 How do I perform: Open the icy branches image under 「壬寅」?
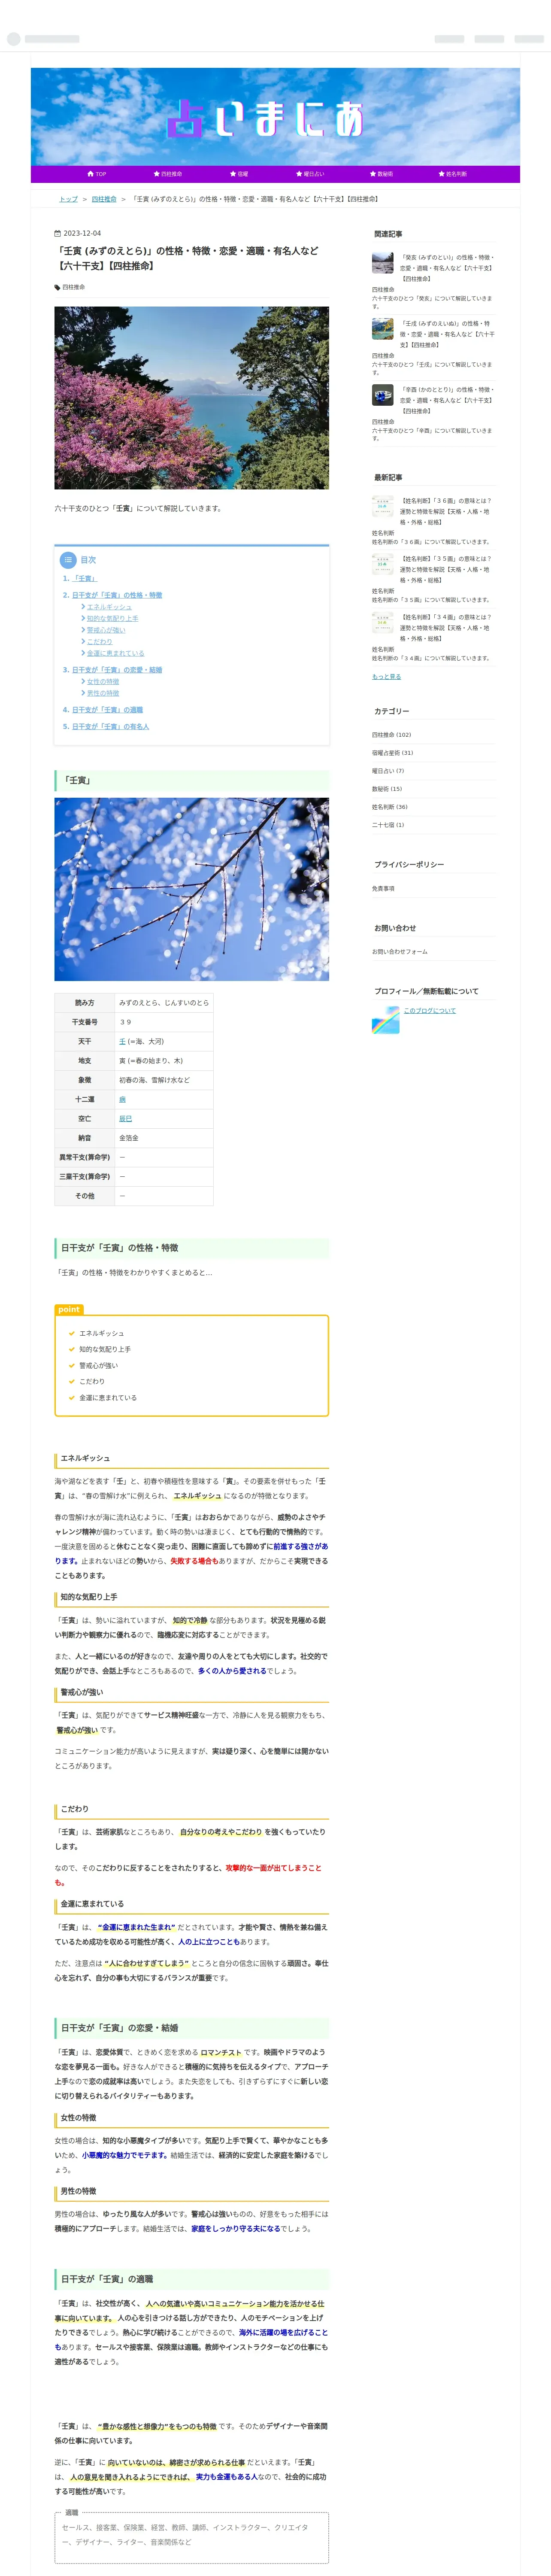coord(191,889)
